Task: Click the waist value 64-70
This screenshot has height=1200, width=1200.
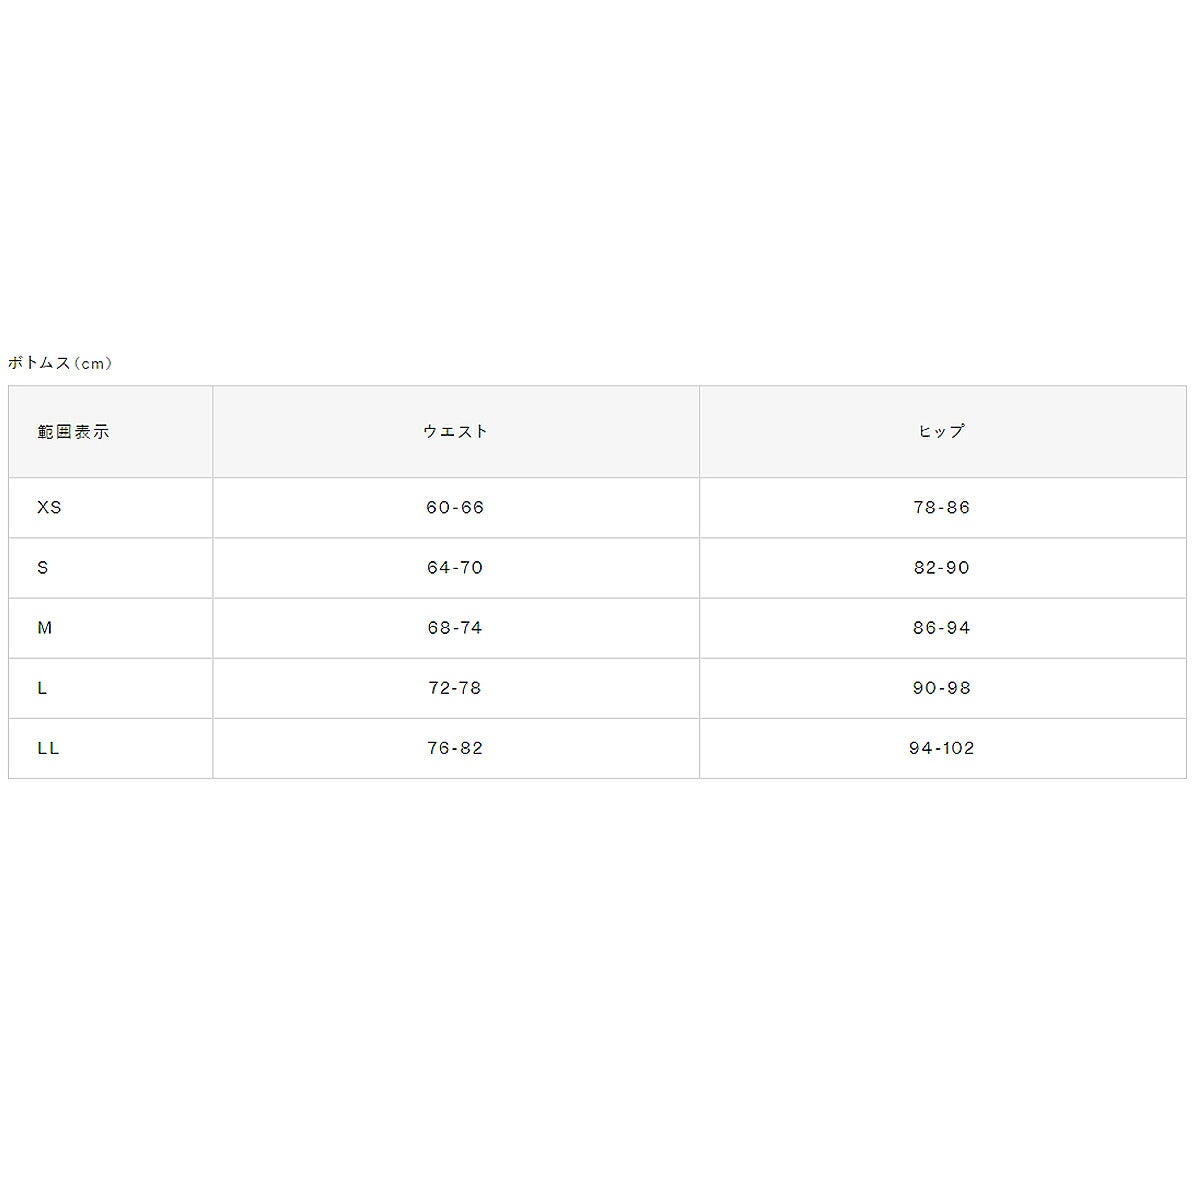Action: click(455, 568)
